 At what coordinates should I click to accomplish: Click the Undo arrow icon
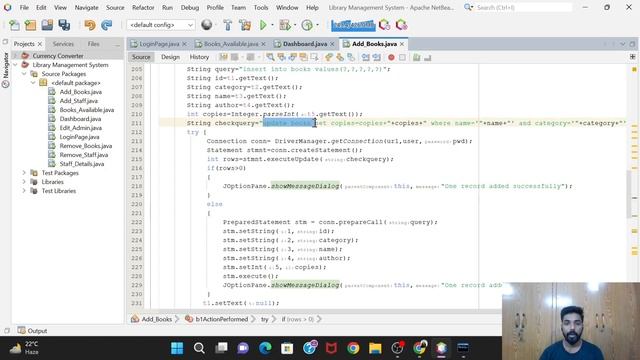pyautogui.click(x=89, y=25)
